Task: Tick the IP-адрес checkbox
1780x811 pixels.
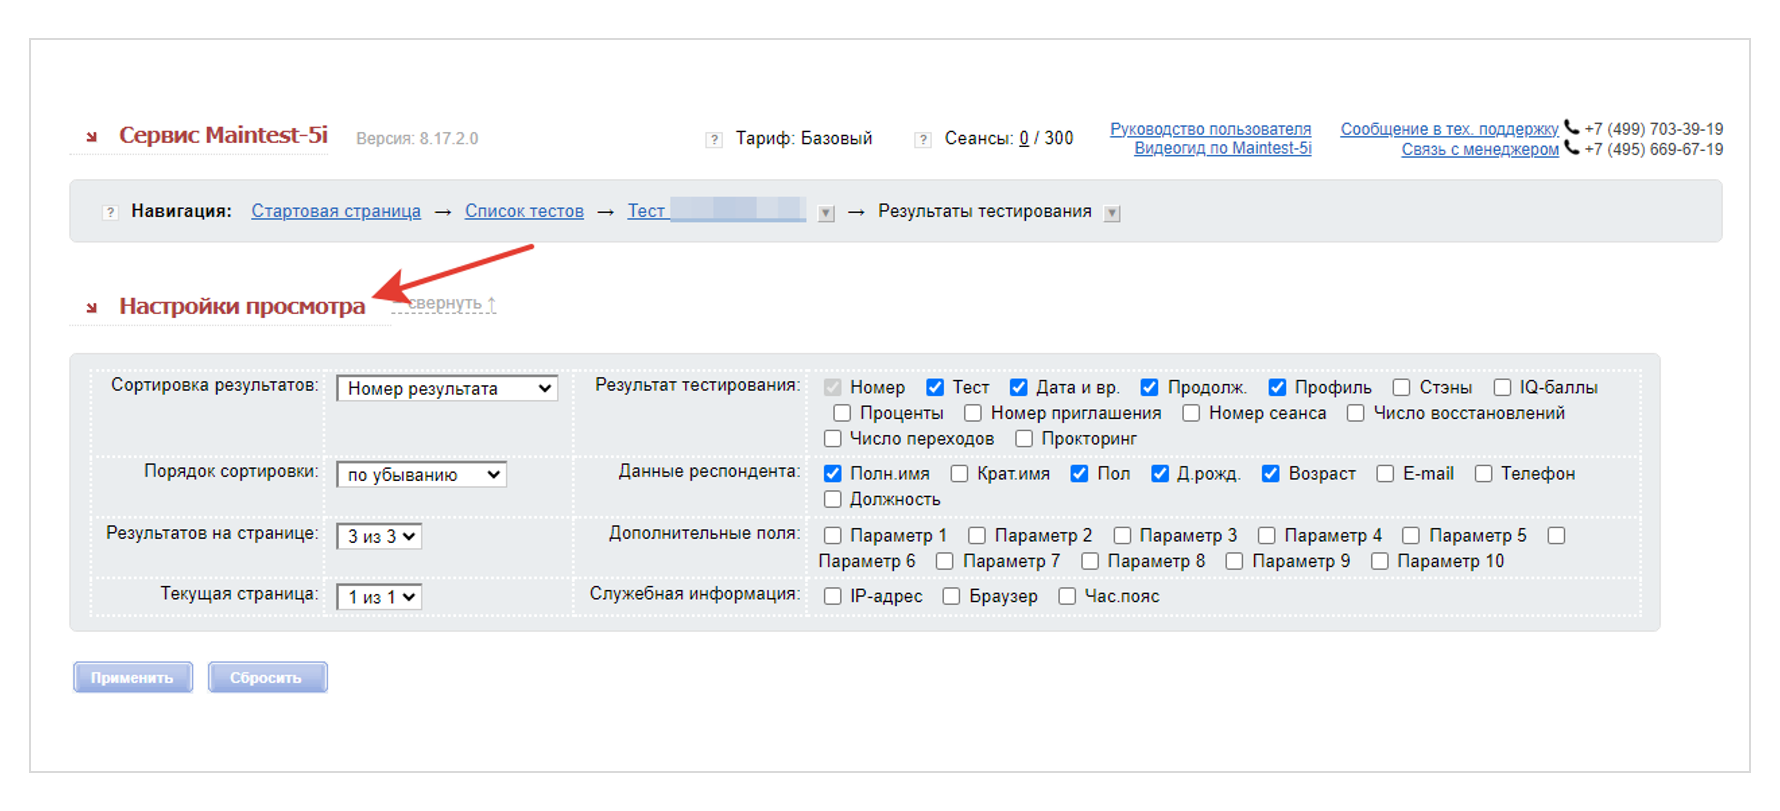Action: tap(832, 597)
